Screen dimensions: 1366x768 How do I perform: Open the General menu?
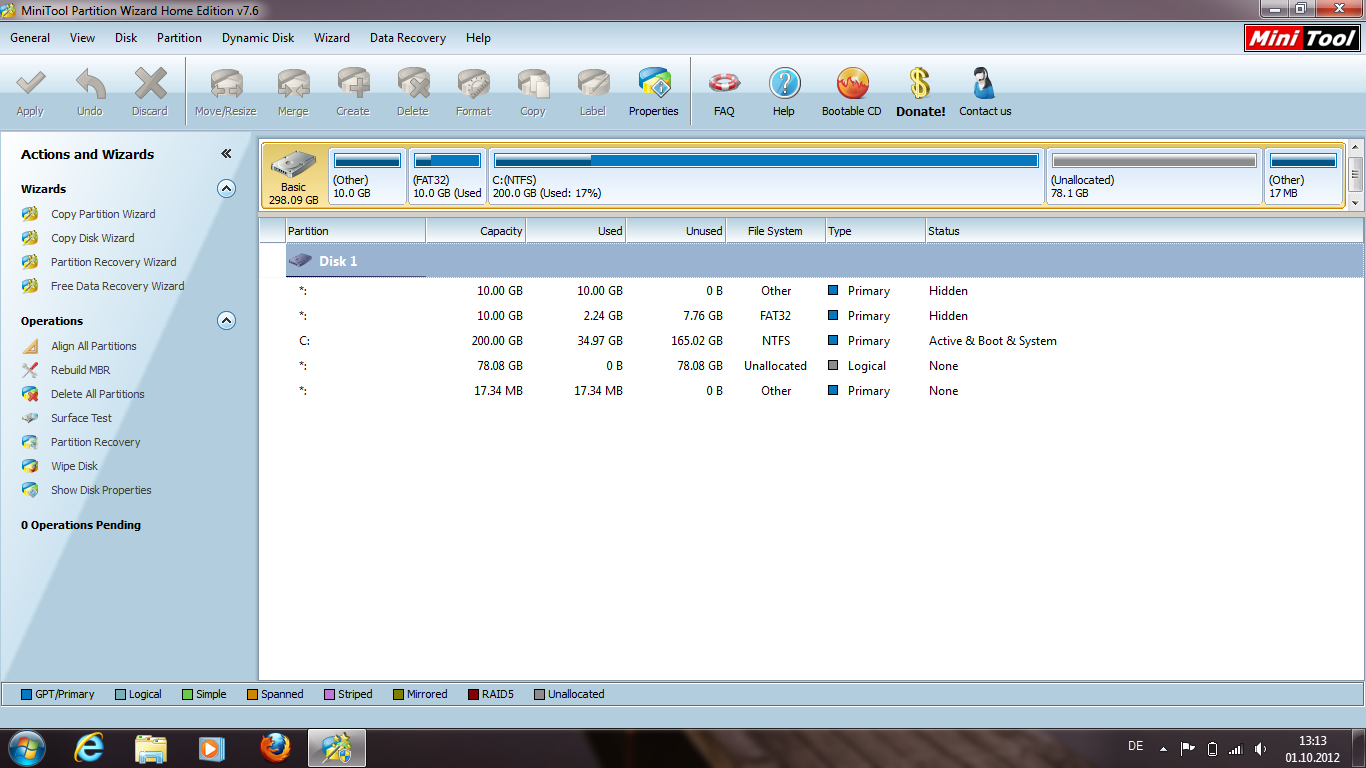pyautogui.click(x=30, y=38)
